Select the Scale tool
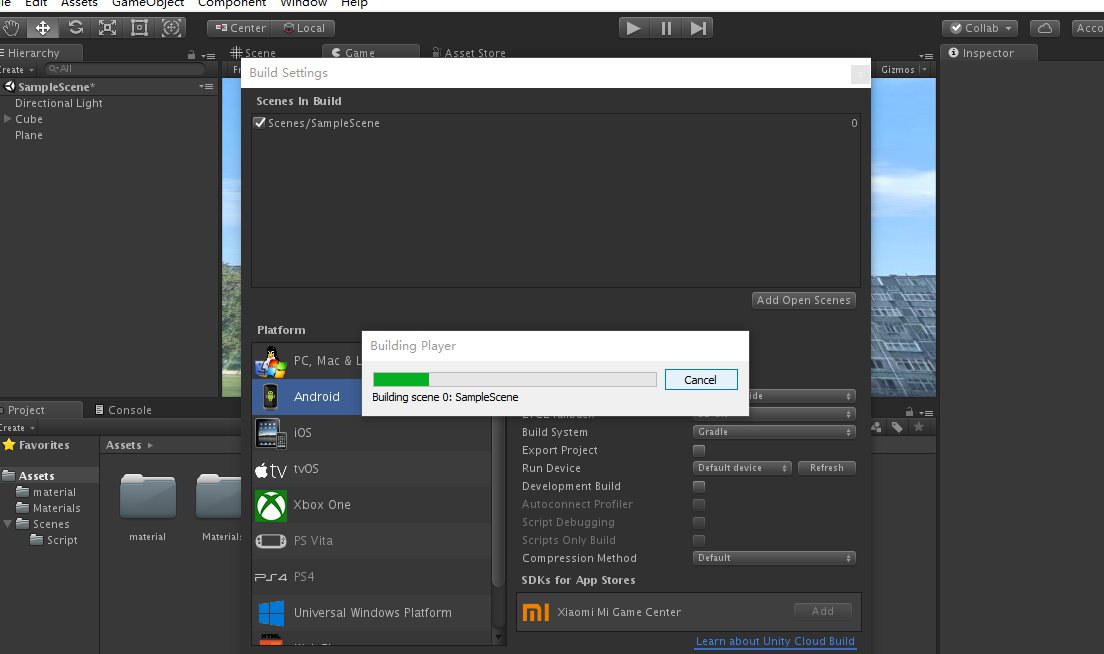This screenshot has height=654, width=1104. 106,27
